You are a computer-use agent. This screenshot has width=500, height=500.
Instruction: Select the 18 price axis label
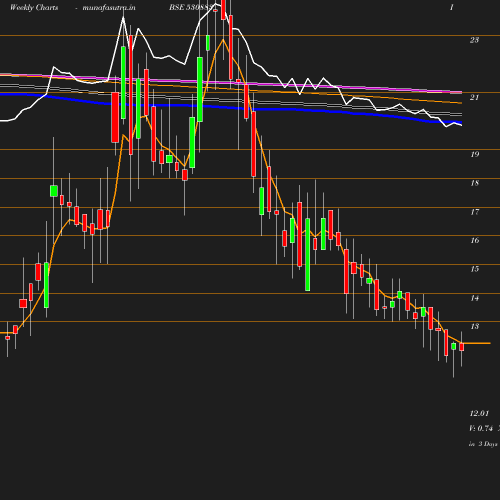pyautogui.click(x=475, y=183)
